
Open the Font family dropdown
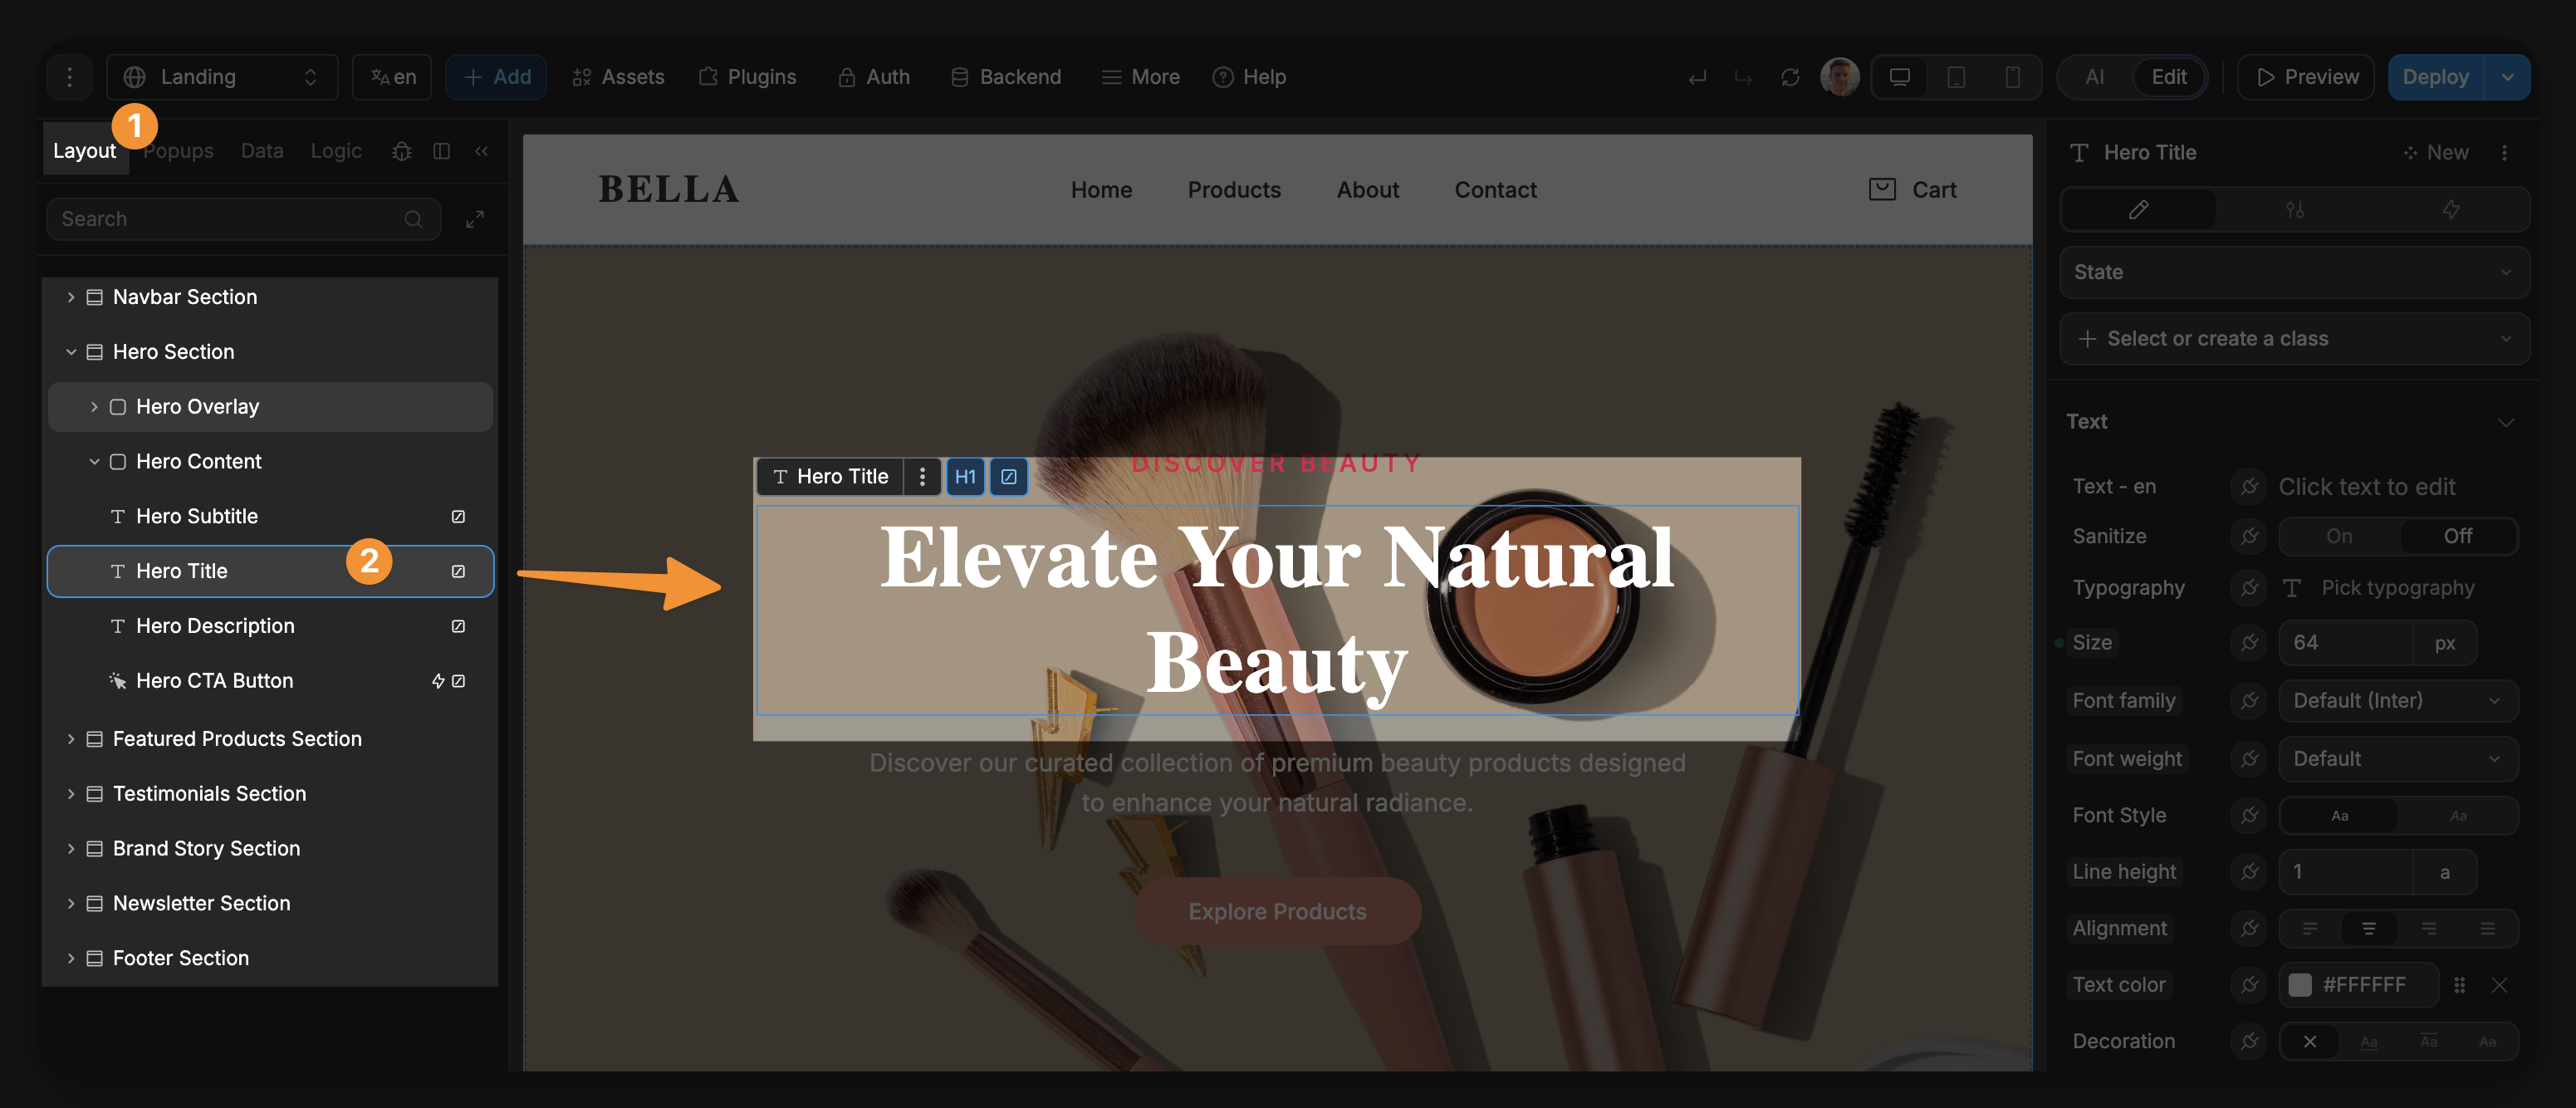[x=2396, y=701]
